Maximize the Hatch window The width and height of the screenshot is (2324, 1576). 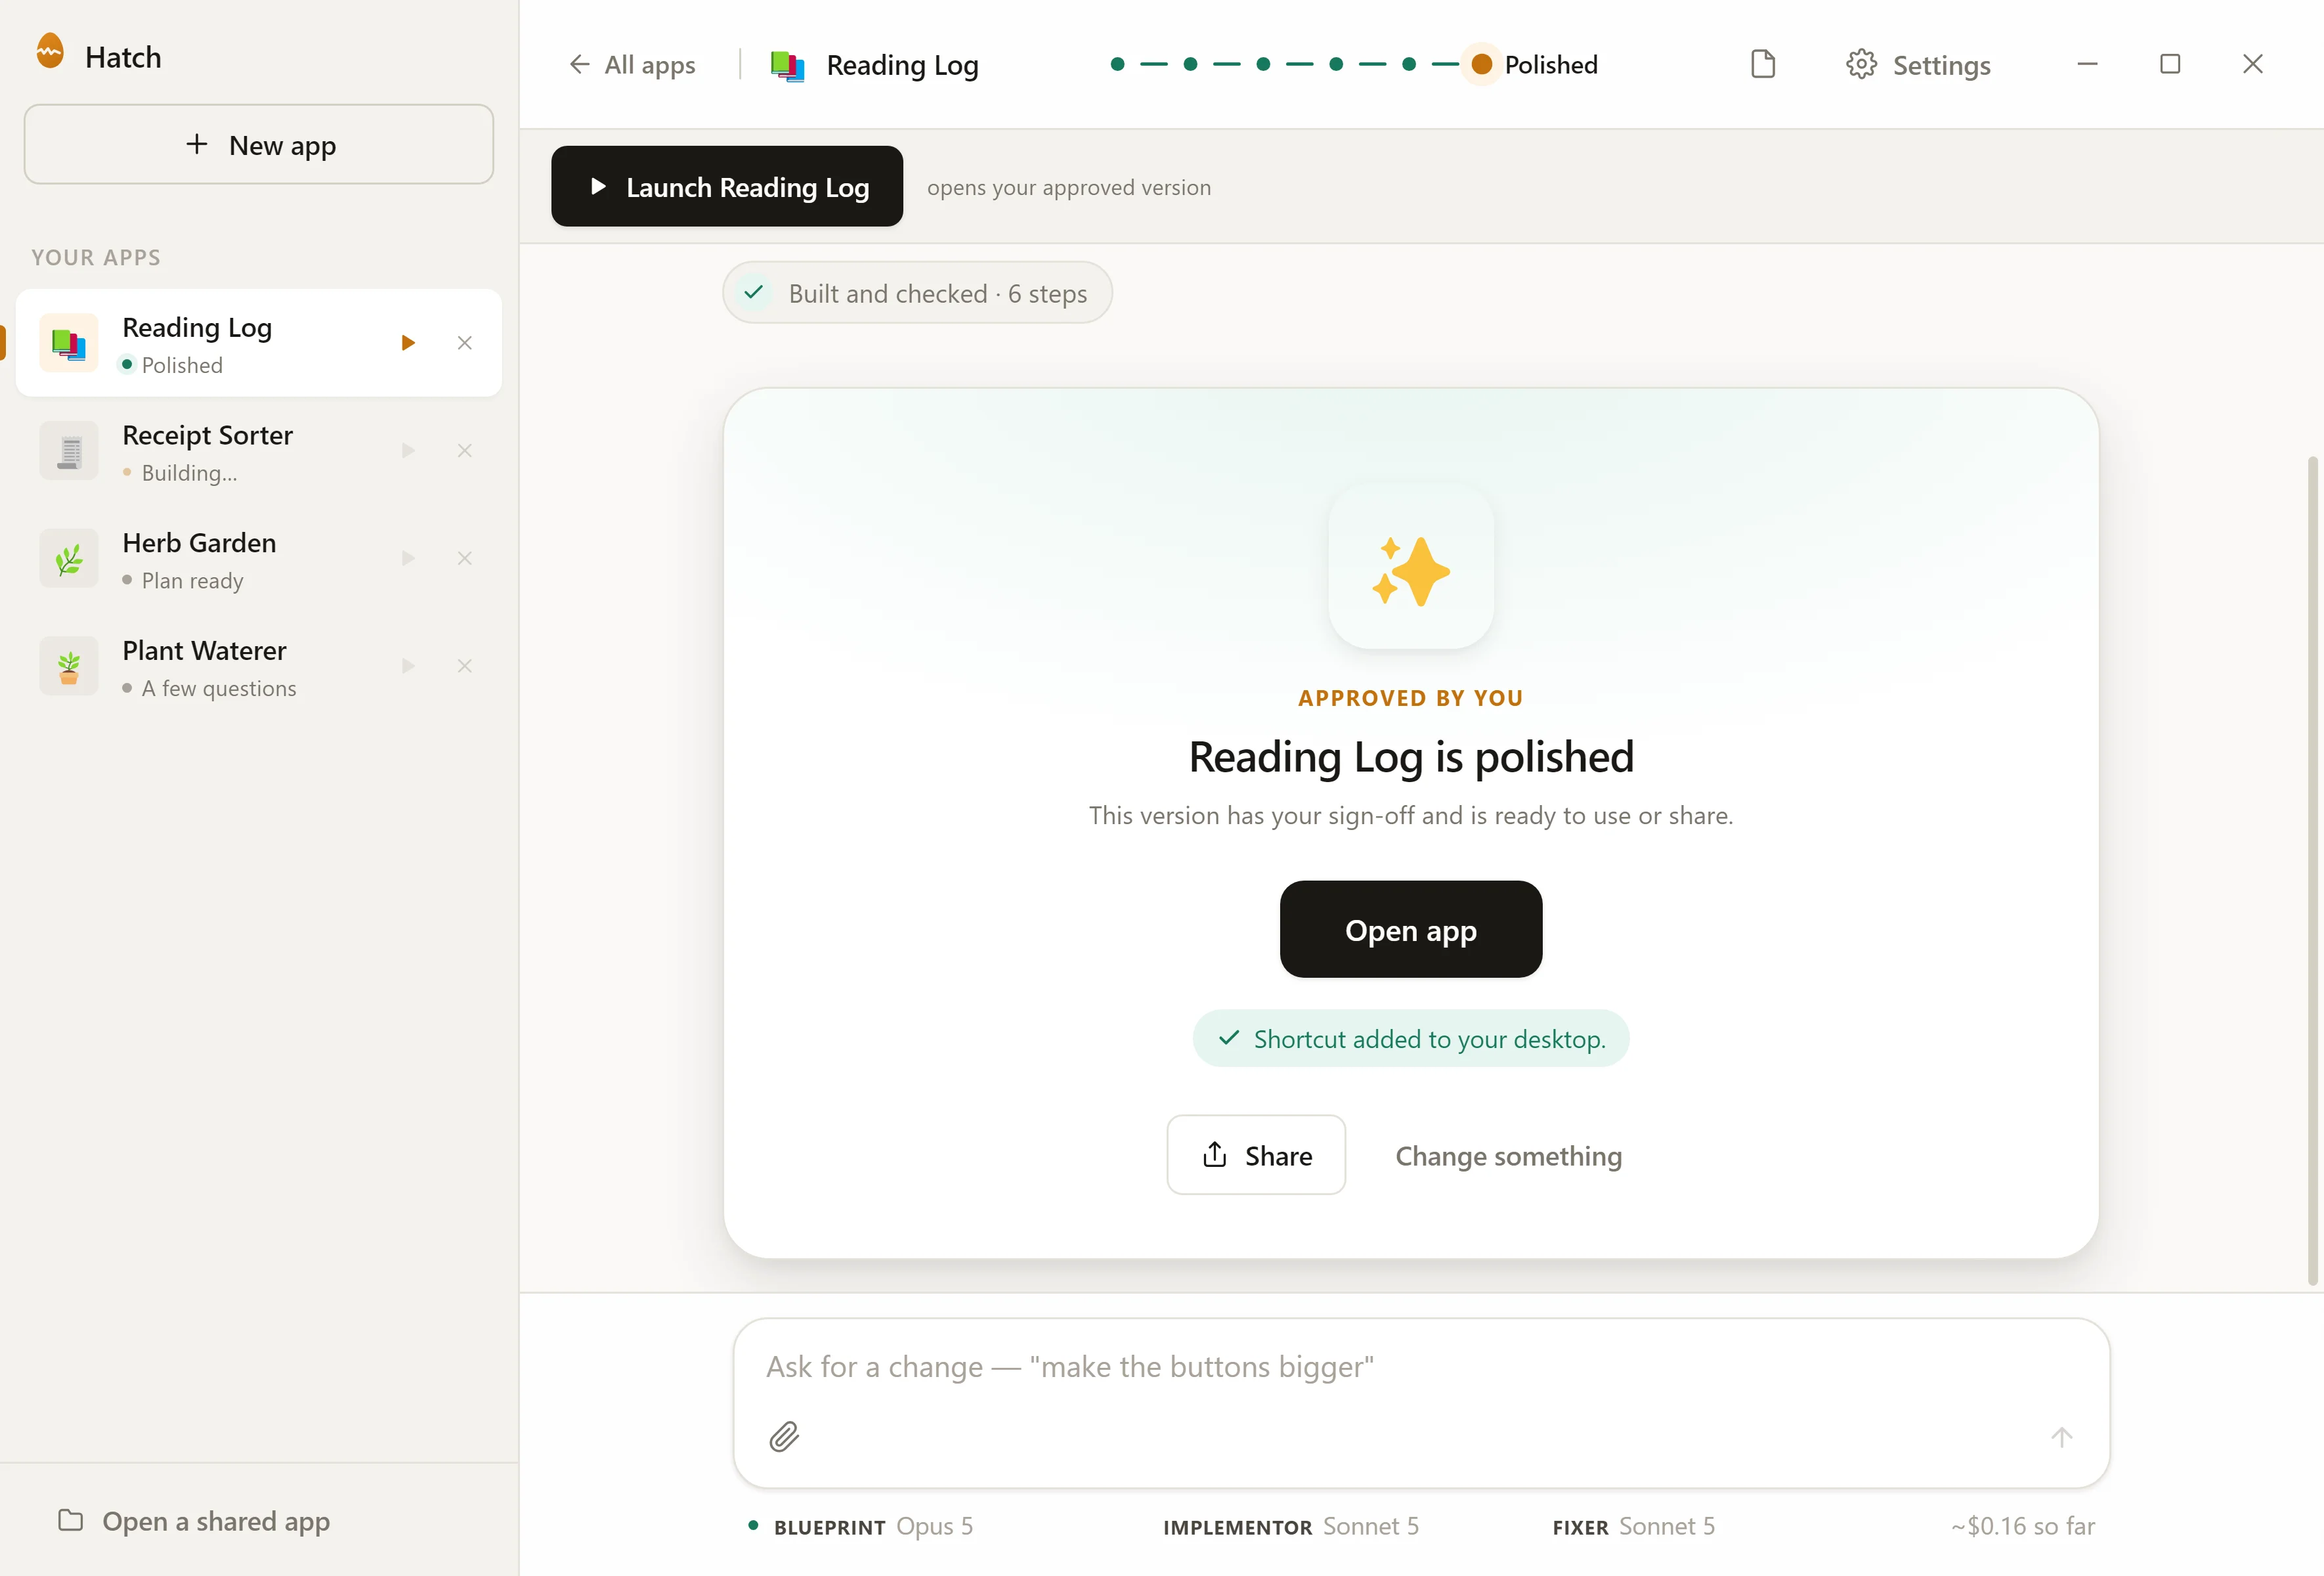pyautogui.click(x=2170, y=64)
